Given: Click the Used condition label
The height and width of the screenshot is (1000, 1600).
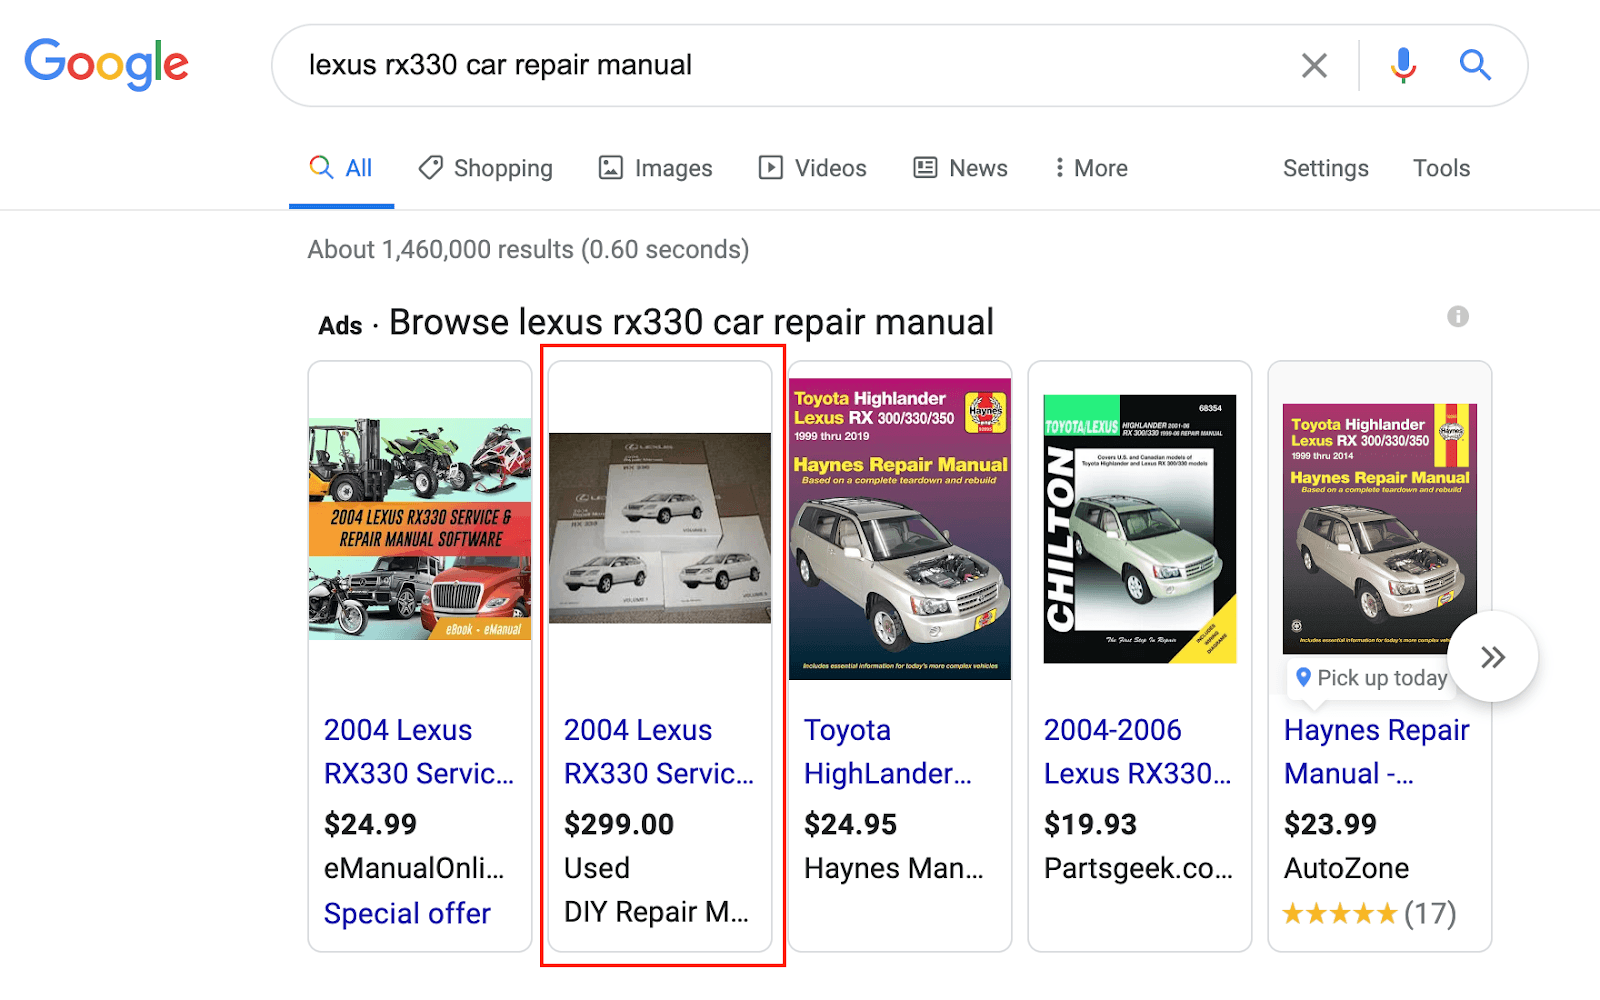Looking at the screenshot, I should click(x=597, y=868).
